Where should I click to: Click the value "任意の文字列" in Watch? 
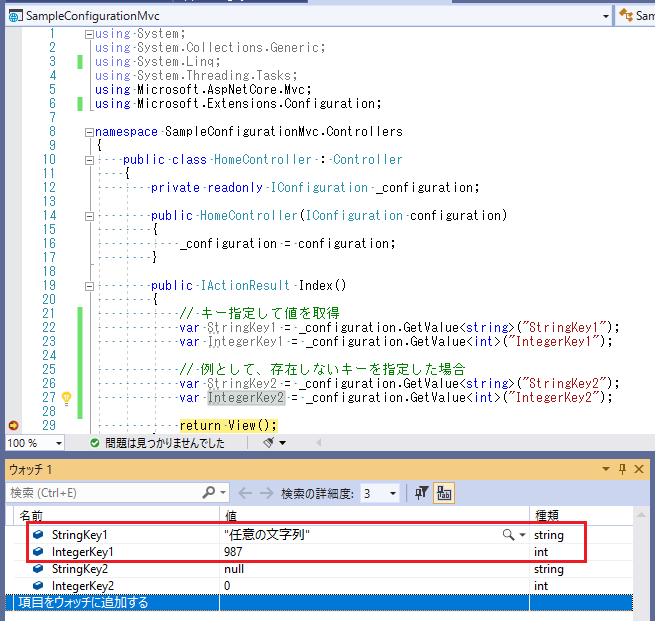[x=267, y=535]
